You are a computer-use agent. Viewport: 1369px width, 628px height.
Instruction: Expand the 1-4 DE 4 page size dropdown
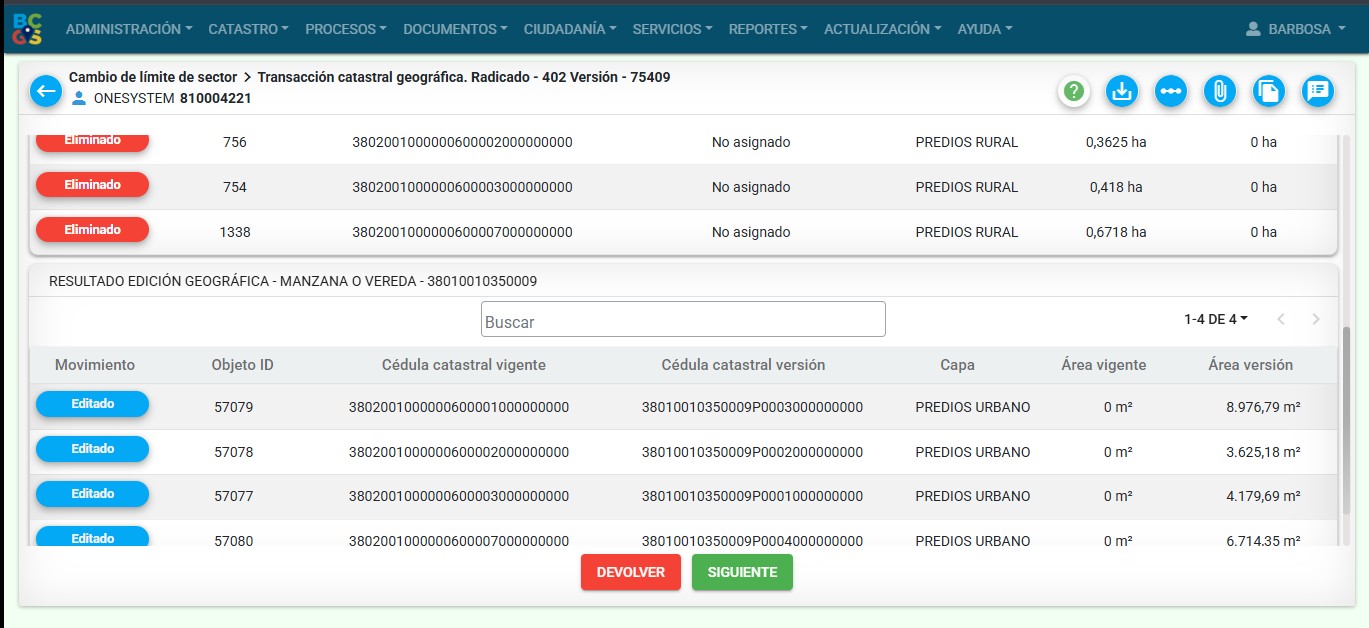tap(1216, 319)
